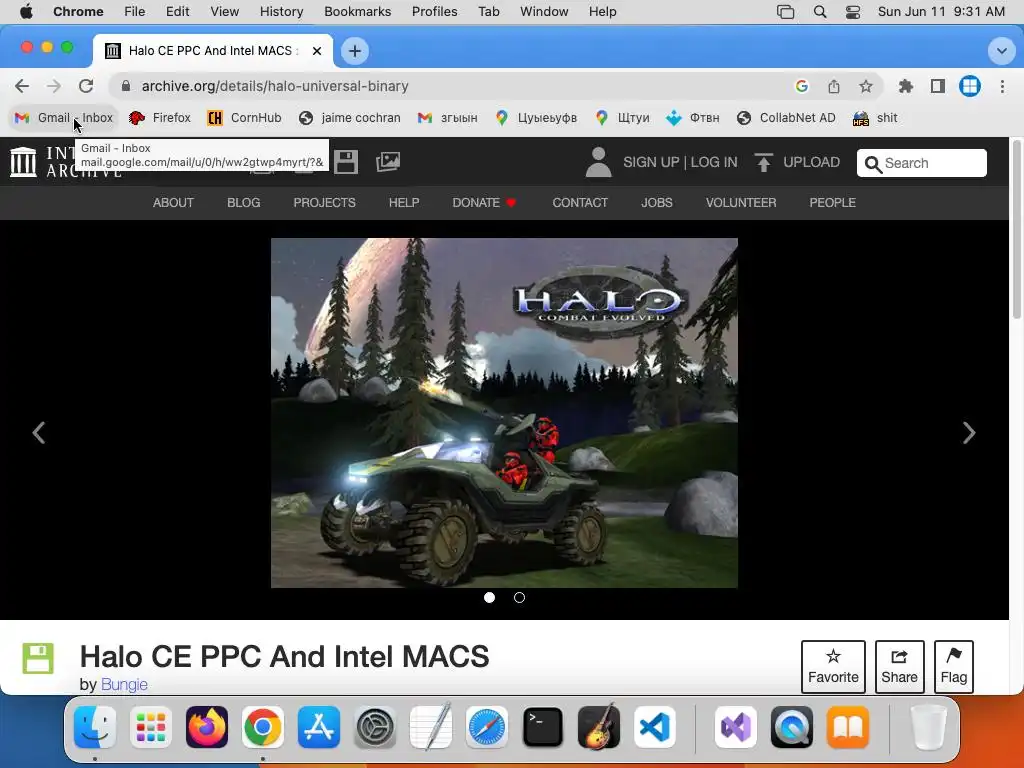Viewport: 1024px width, 768px height.
Task: Click into the archive Search field
Action: [921, 163]
